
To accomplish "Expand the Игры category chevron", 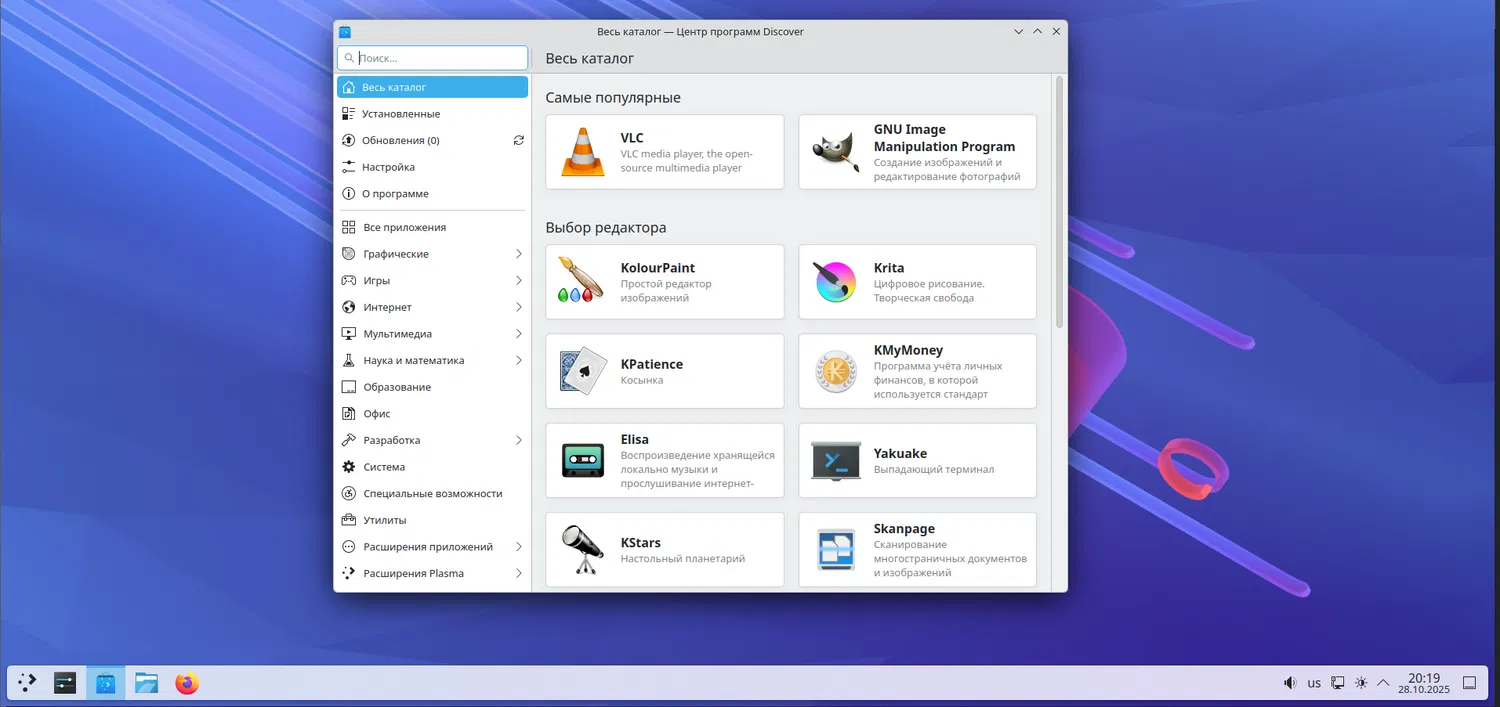I will coord(519,281).
